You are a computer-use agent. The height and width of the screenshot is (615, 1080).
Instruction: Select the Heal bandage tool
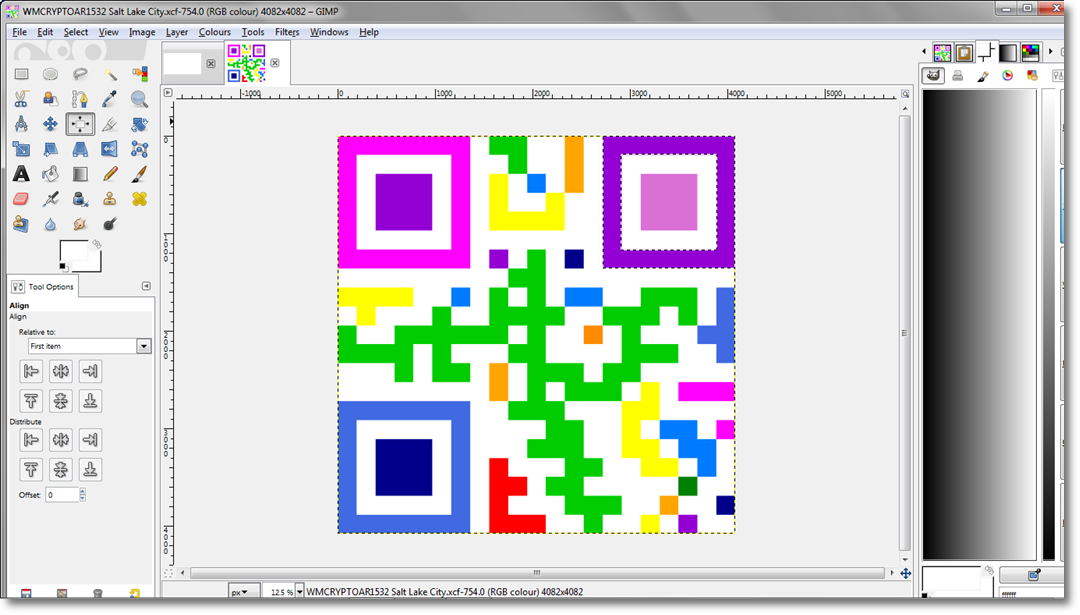point(139,199)
